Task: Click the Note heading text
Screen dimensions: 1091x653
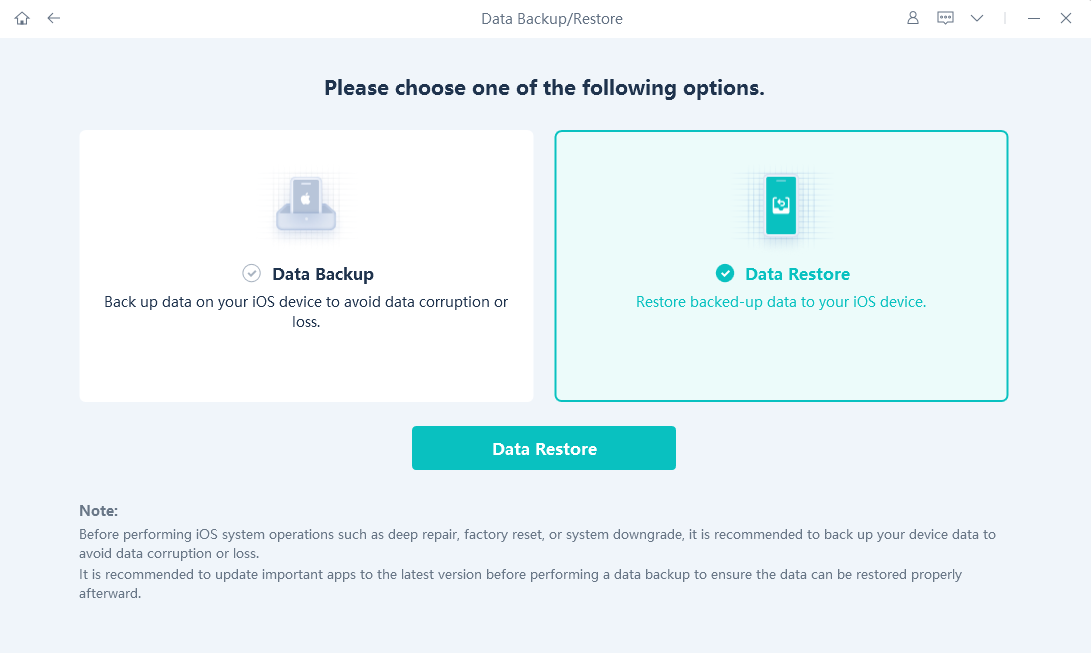Action: pos(98,510)
